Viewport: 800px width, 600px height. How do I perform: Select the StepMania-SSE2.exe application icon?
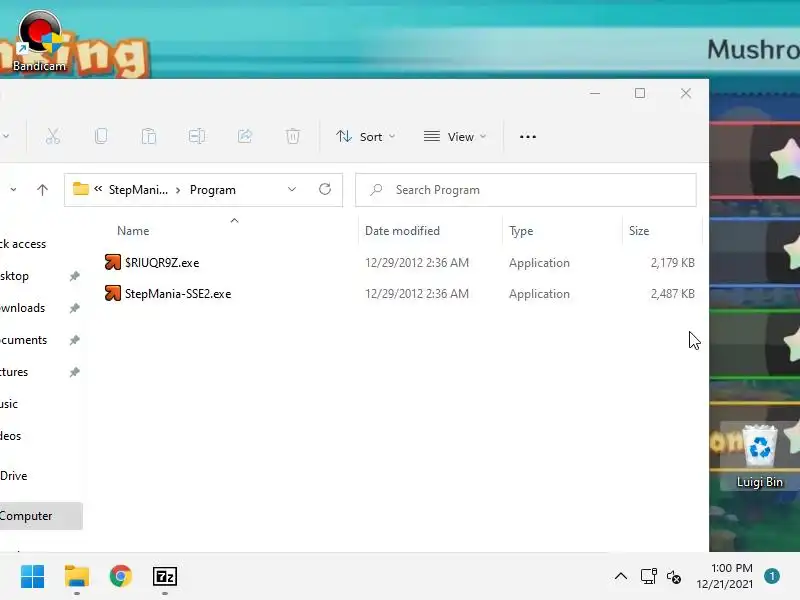[113, 293]
